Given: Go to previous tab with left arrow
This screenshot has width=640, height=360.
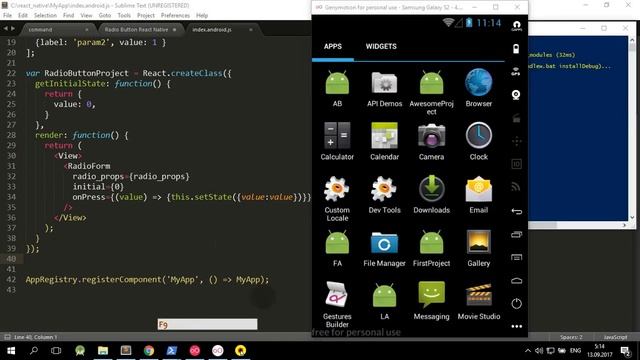Looking at the screenshot, I should (x=5, y=29).
